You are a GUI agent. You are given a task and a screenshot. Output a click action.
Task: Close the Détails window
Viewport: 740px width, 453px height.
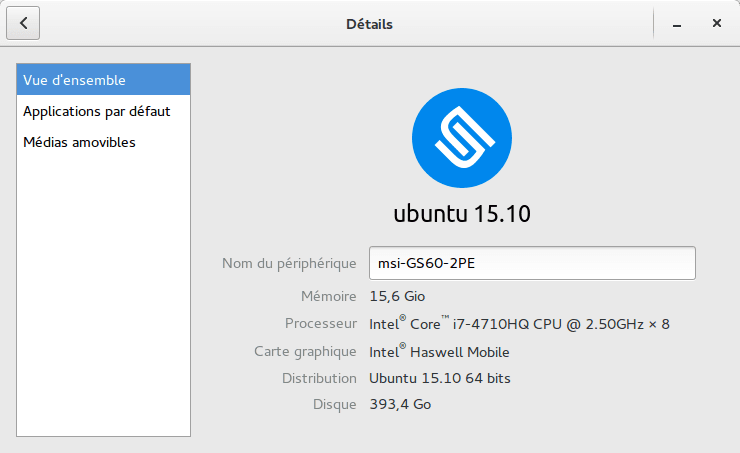click(716, 23)
